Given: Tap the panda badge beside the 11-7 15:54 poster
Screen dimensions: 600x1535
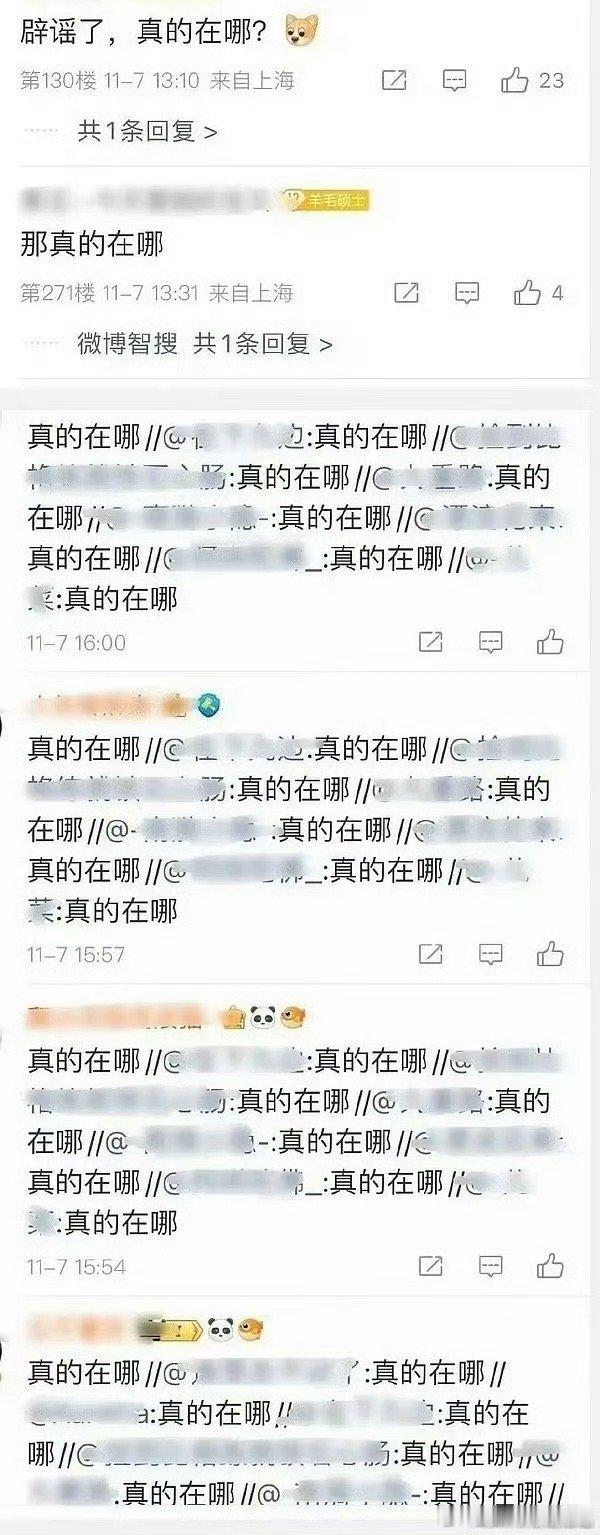Looking at the screenshot, I should coord(262,1018).
